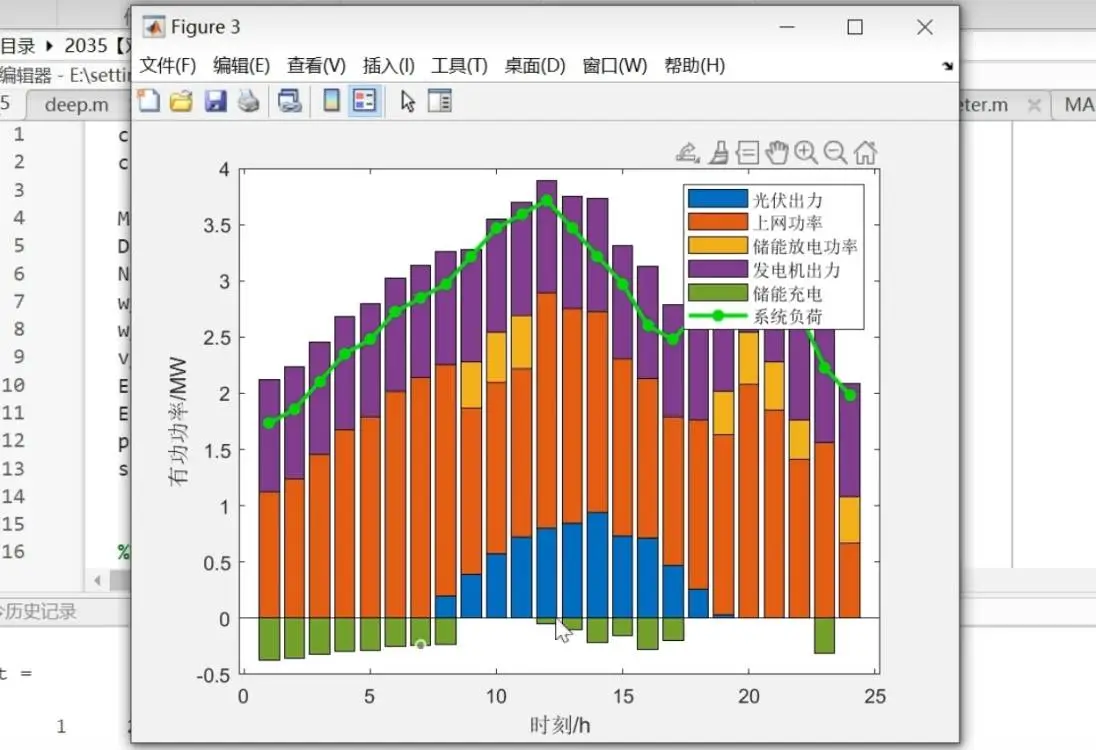
Task: Open the 帮助(H) menu
Action: click(x=694, y=66)
